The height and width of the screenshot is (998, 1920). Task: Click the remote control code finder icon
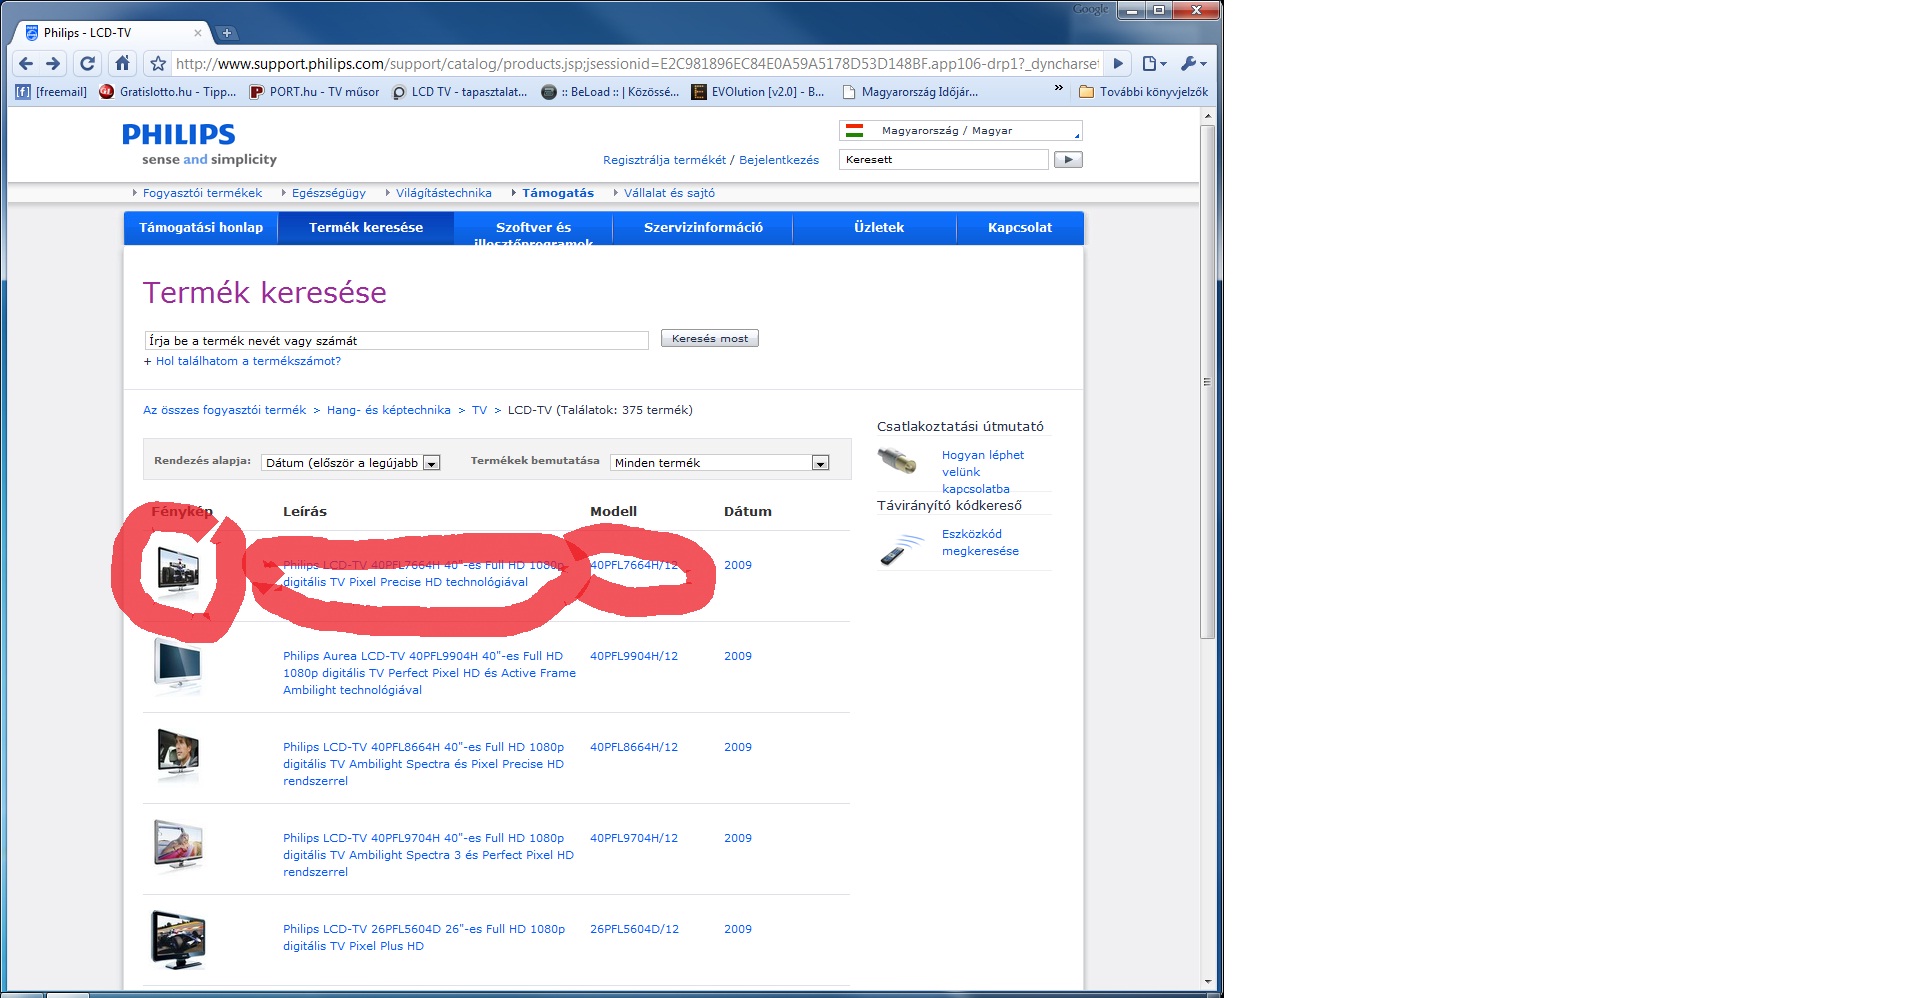pyautogui.click(x=901, y=550)
